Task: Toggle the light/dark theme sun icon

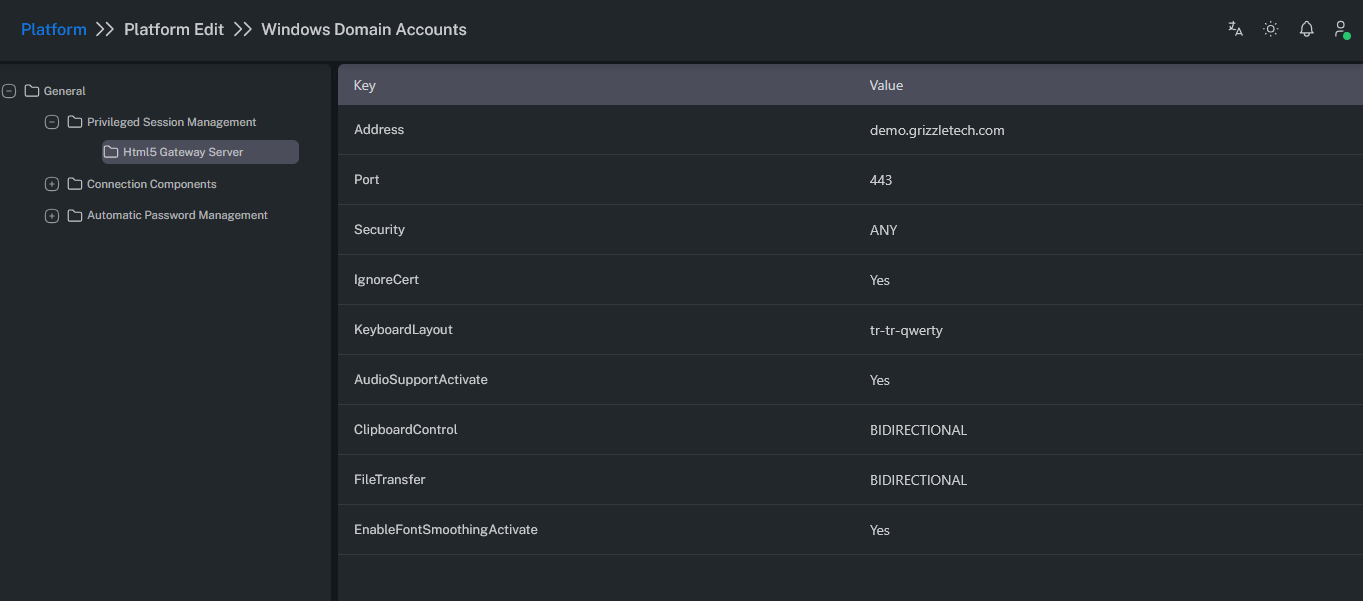Action: point(1270,29)
